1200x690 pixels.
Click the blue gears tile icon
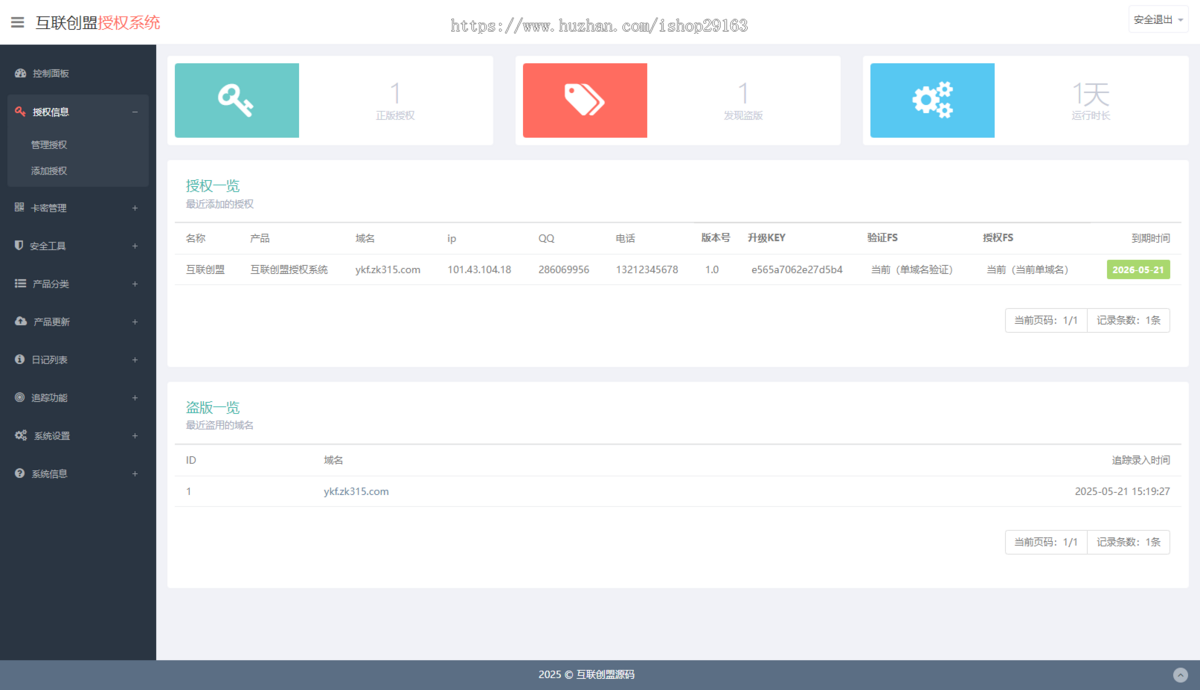click(932, 100)
